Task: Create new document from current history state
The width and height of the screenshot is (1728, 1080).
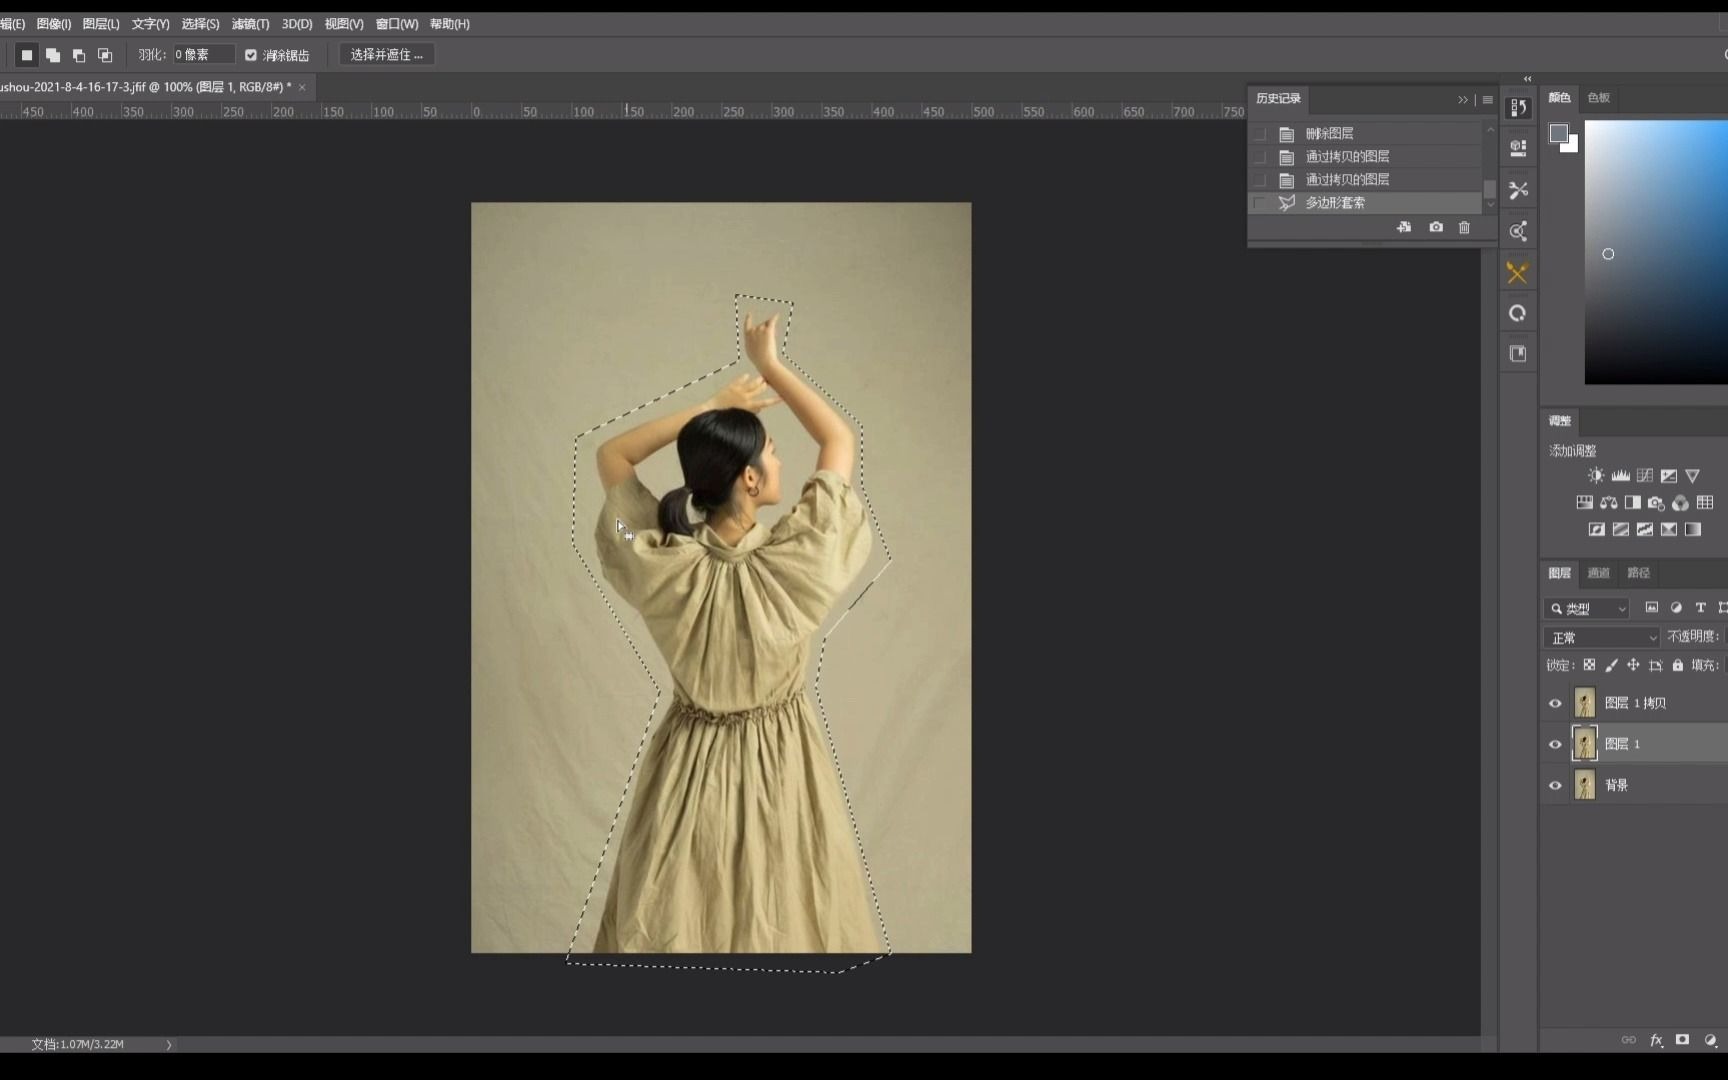Action: (x=1404, y=227)
